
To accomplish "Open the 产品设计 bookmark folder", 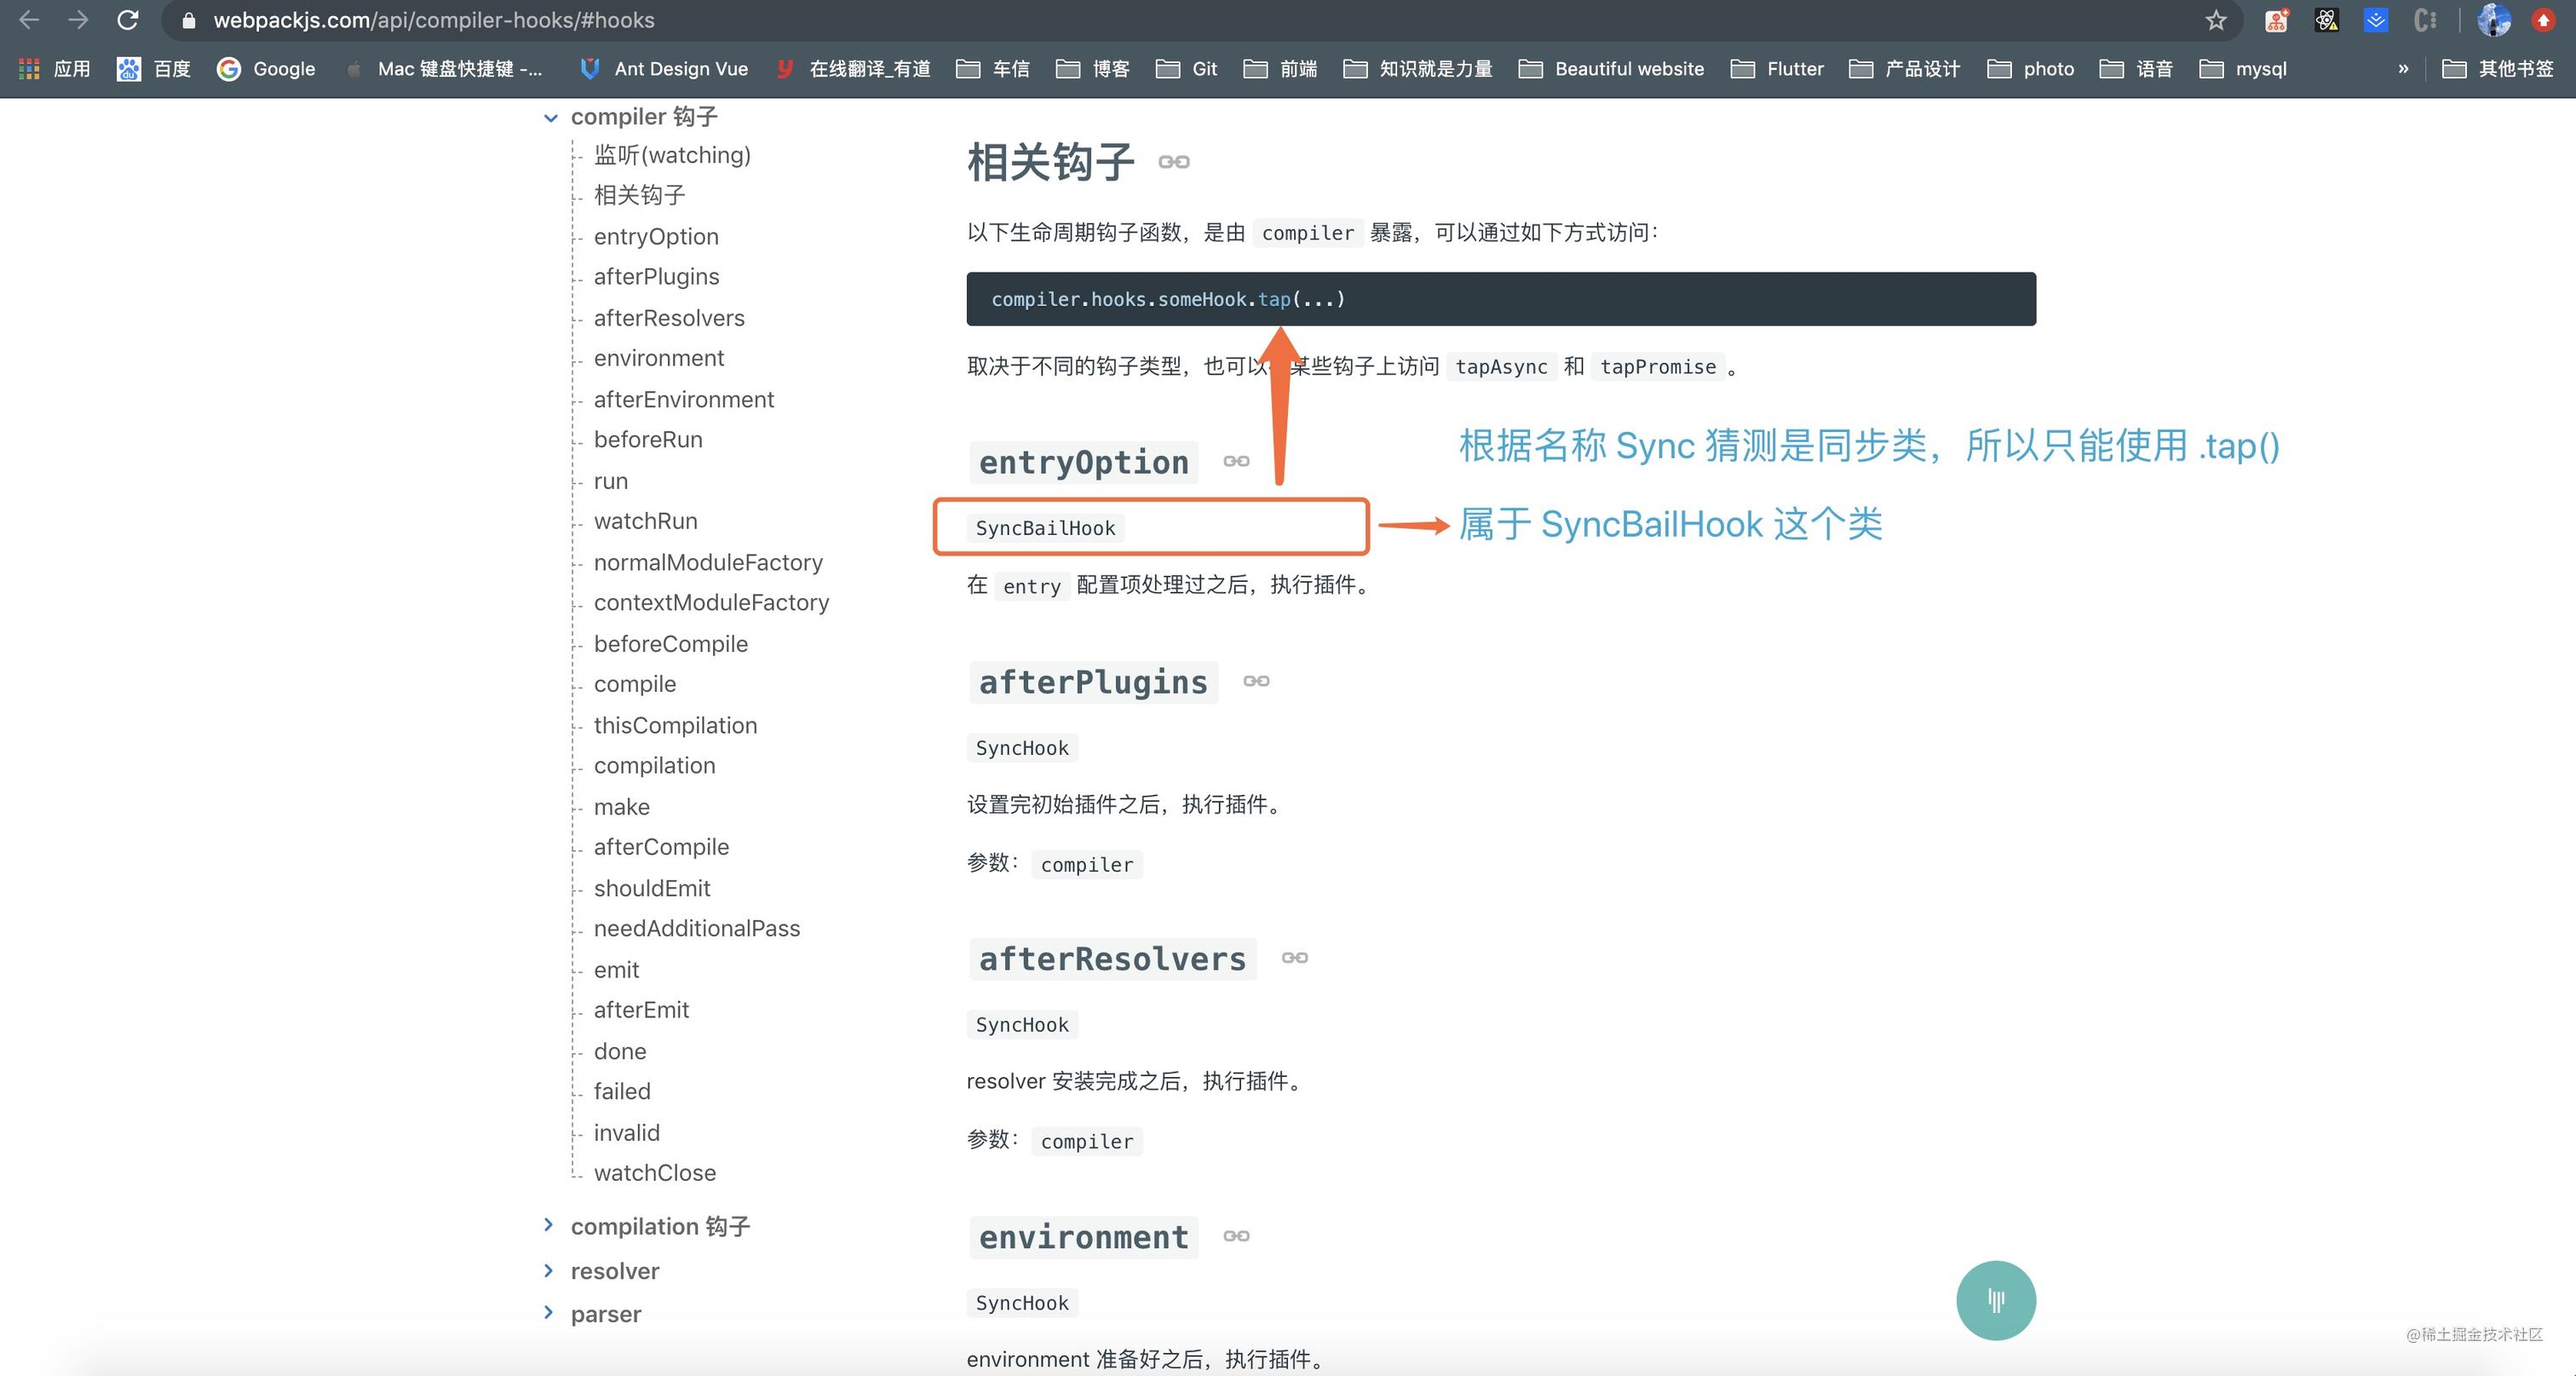I will (x=1904, y=68).
